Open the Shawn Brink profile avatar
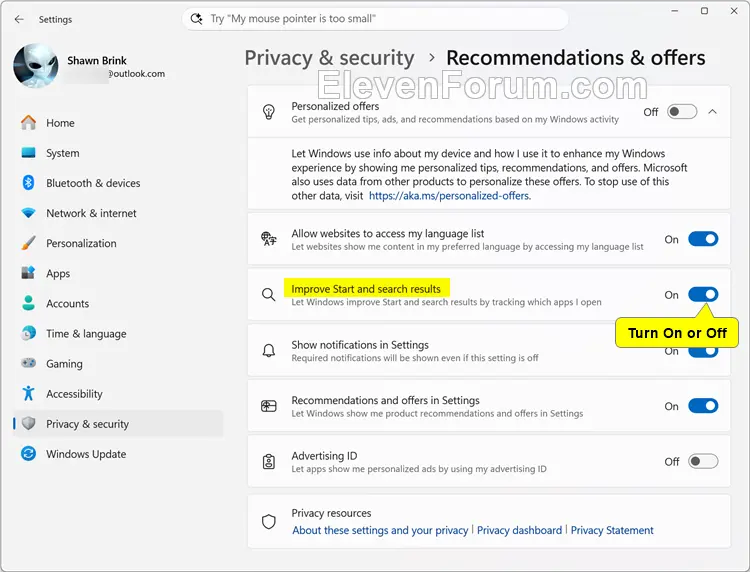 point(36,66)
